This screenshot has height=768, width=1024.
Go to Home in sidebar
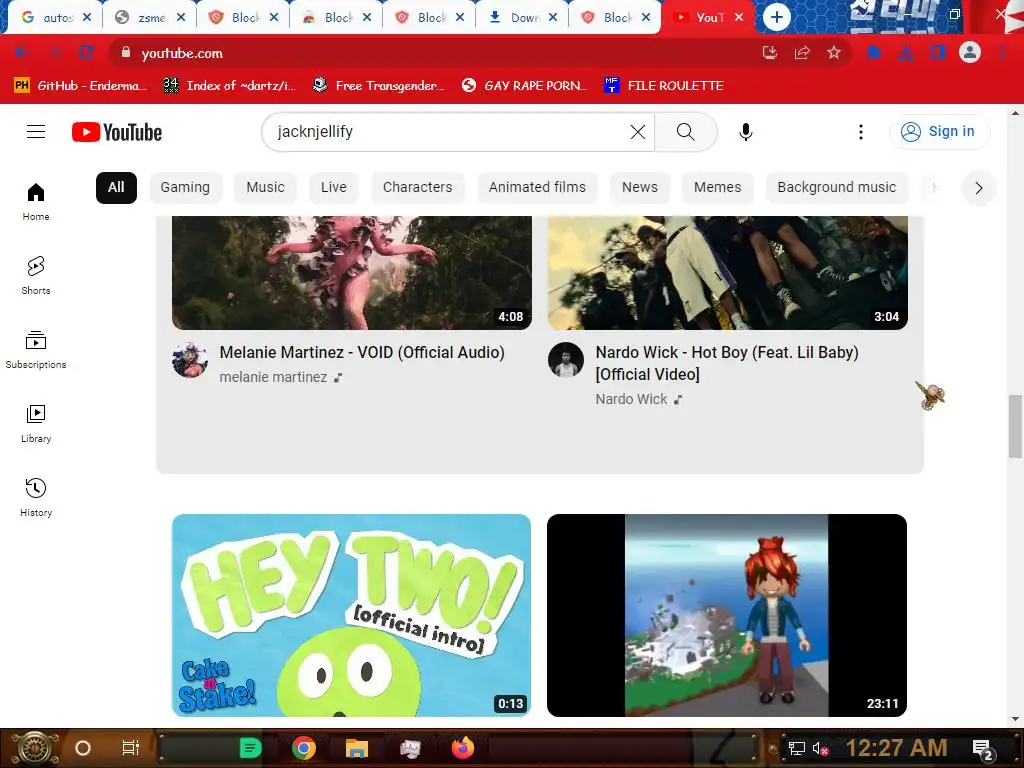click(36, 202)
